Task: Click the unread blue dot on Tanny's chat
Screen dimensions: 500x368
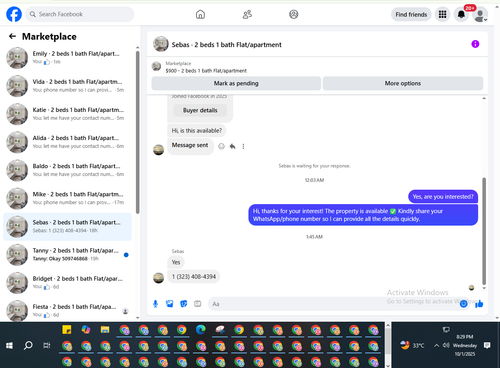Action: click(126, 255)
